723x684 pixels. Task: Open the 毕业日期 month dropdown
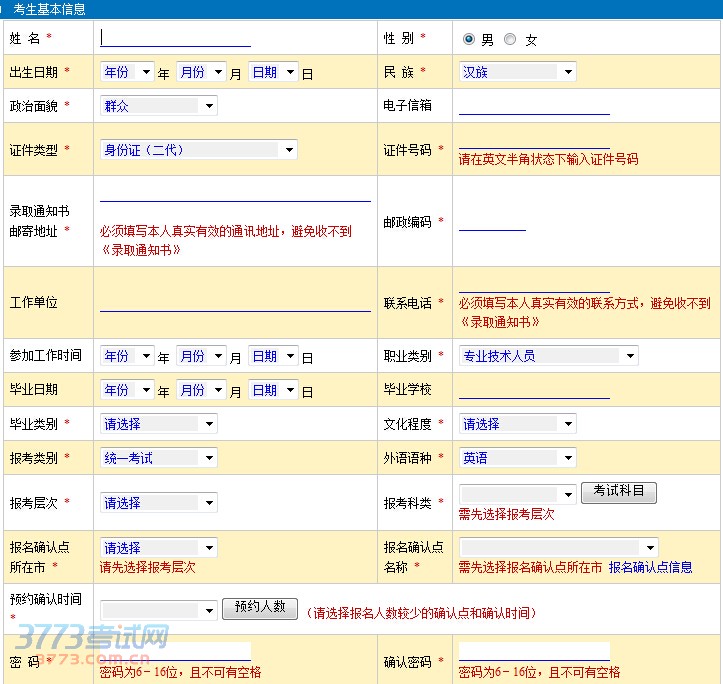coord(201,390)
